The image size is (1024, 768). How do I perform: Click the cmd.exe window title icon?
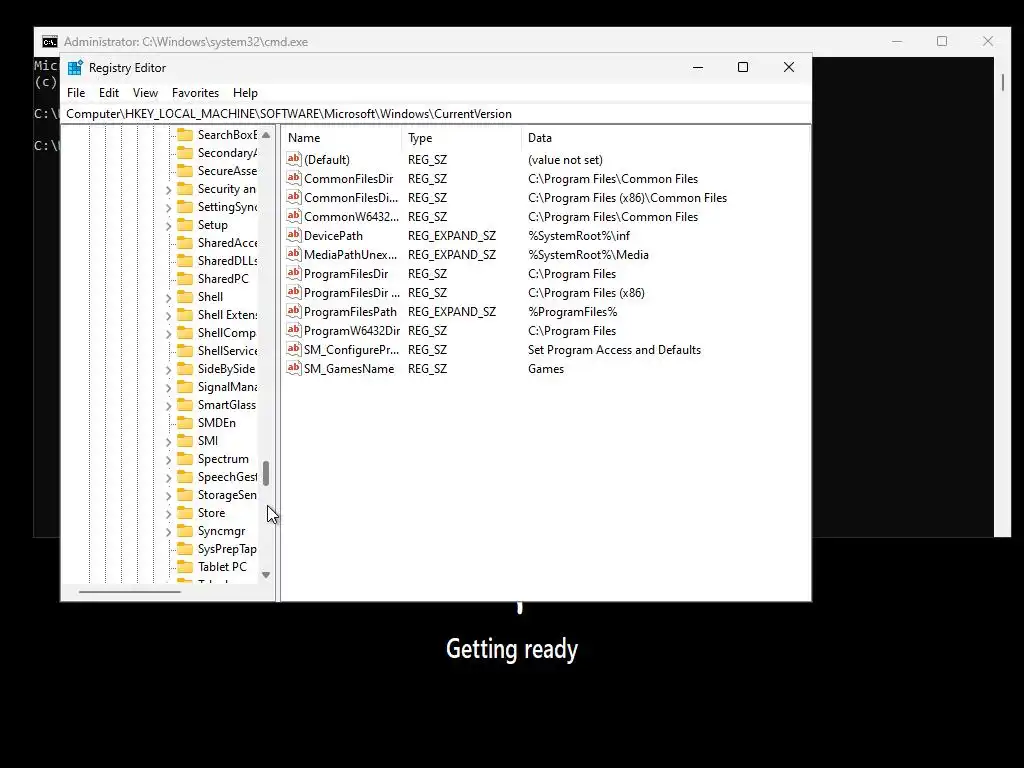pos(50,42)
